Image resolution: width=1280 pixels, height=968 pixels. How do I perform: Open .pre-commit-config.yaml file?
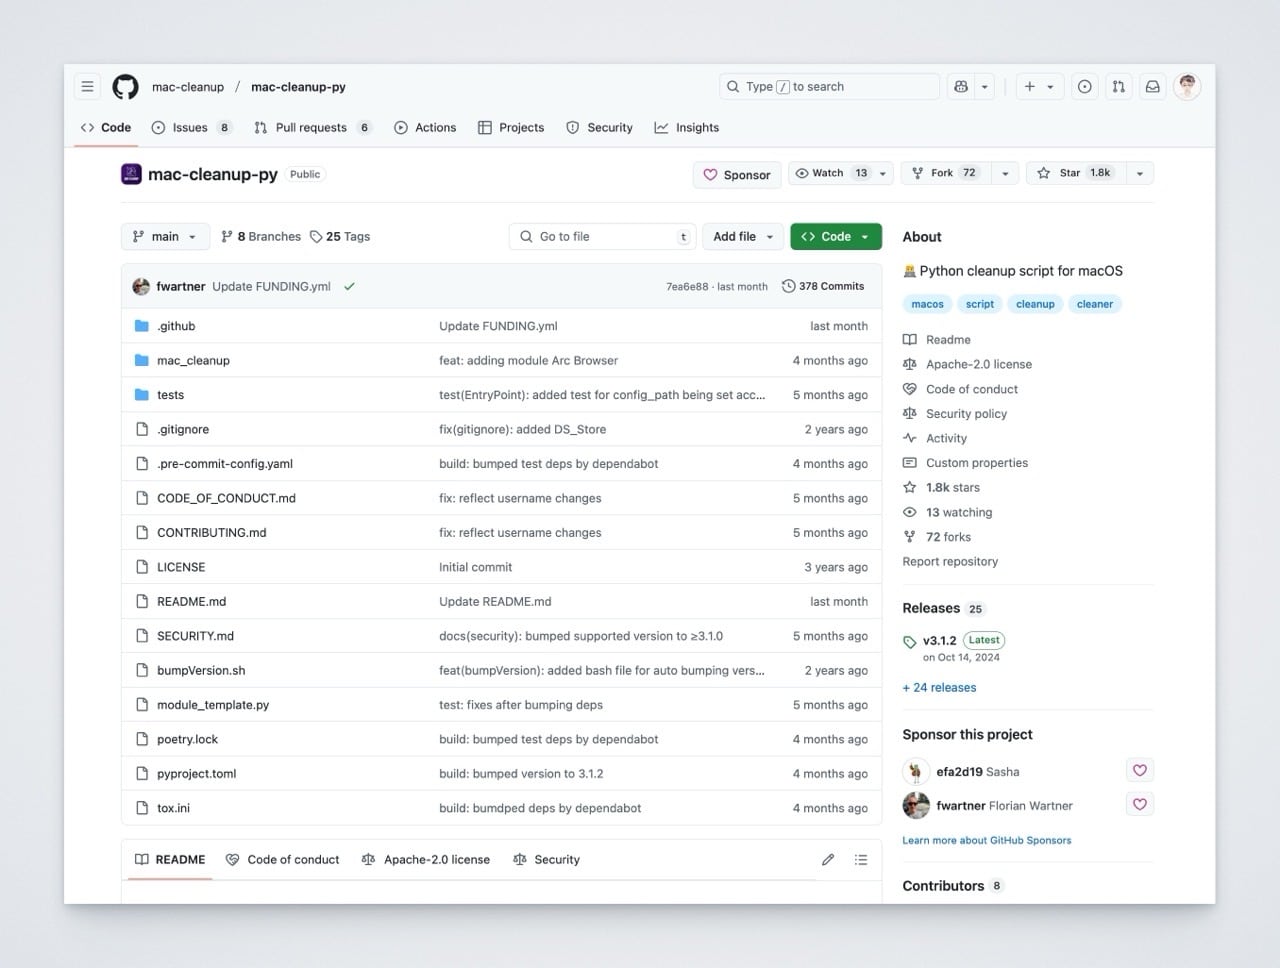tap(225, 464)
